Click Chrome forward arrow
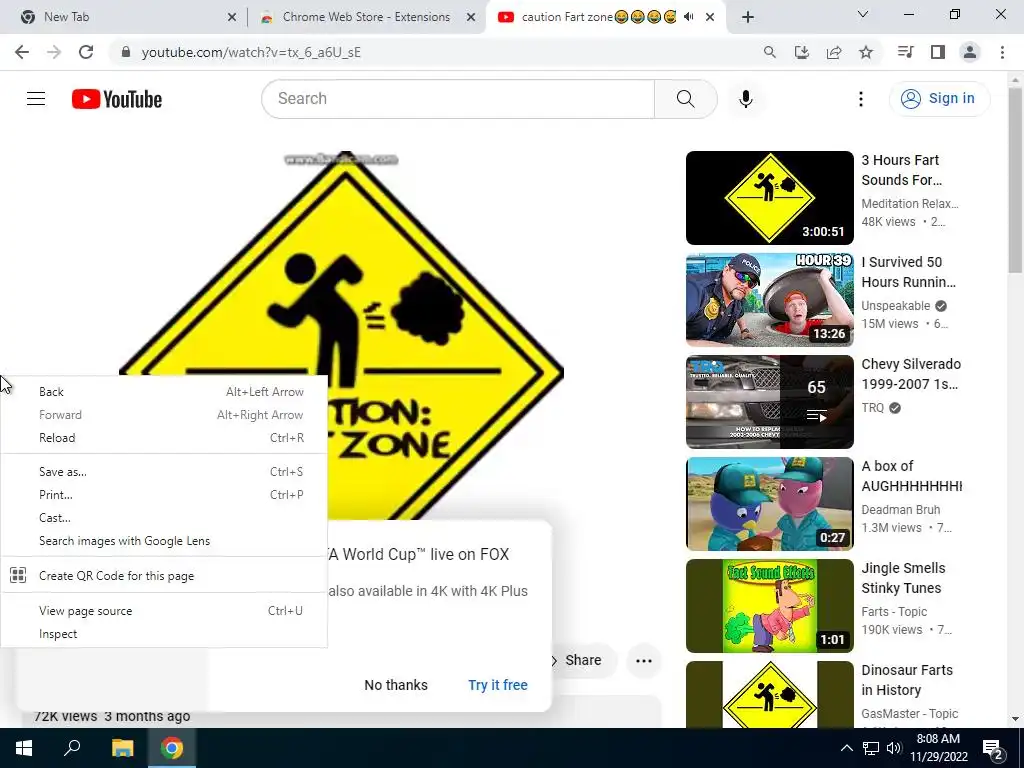This screenshot has height=768, width=1024. point(54,52)
